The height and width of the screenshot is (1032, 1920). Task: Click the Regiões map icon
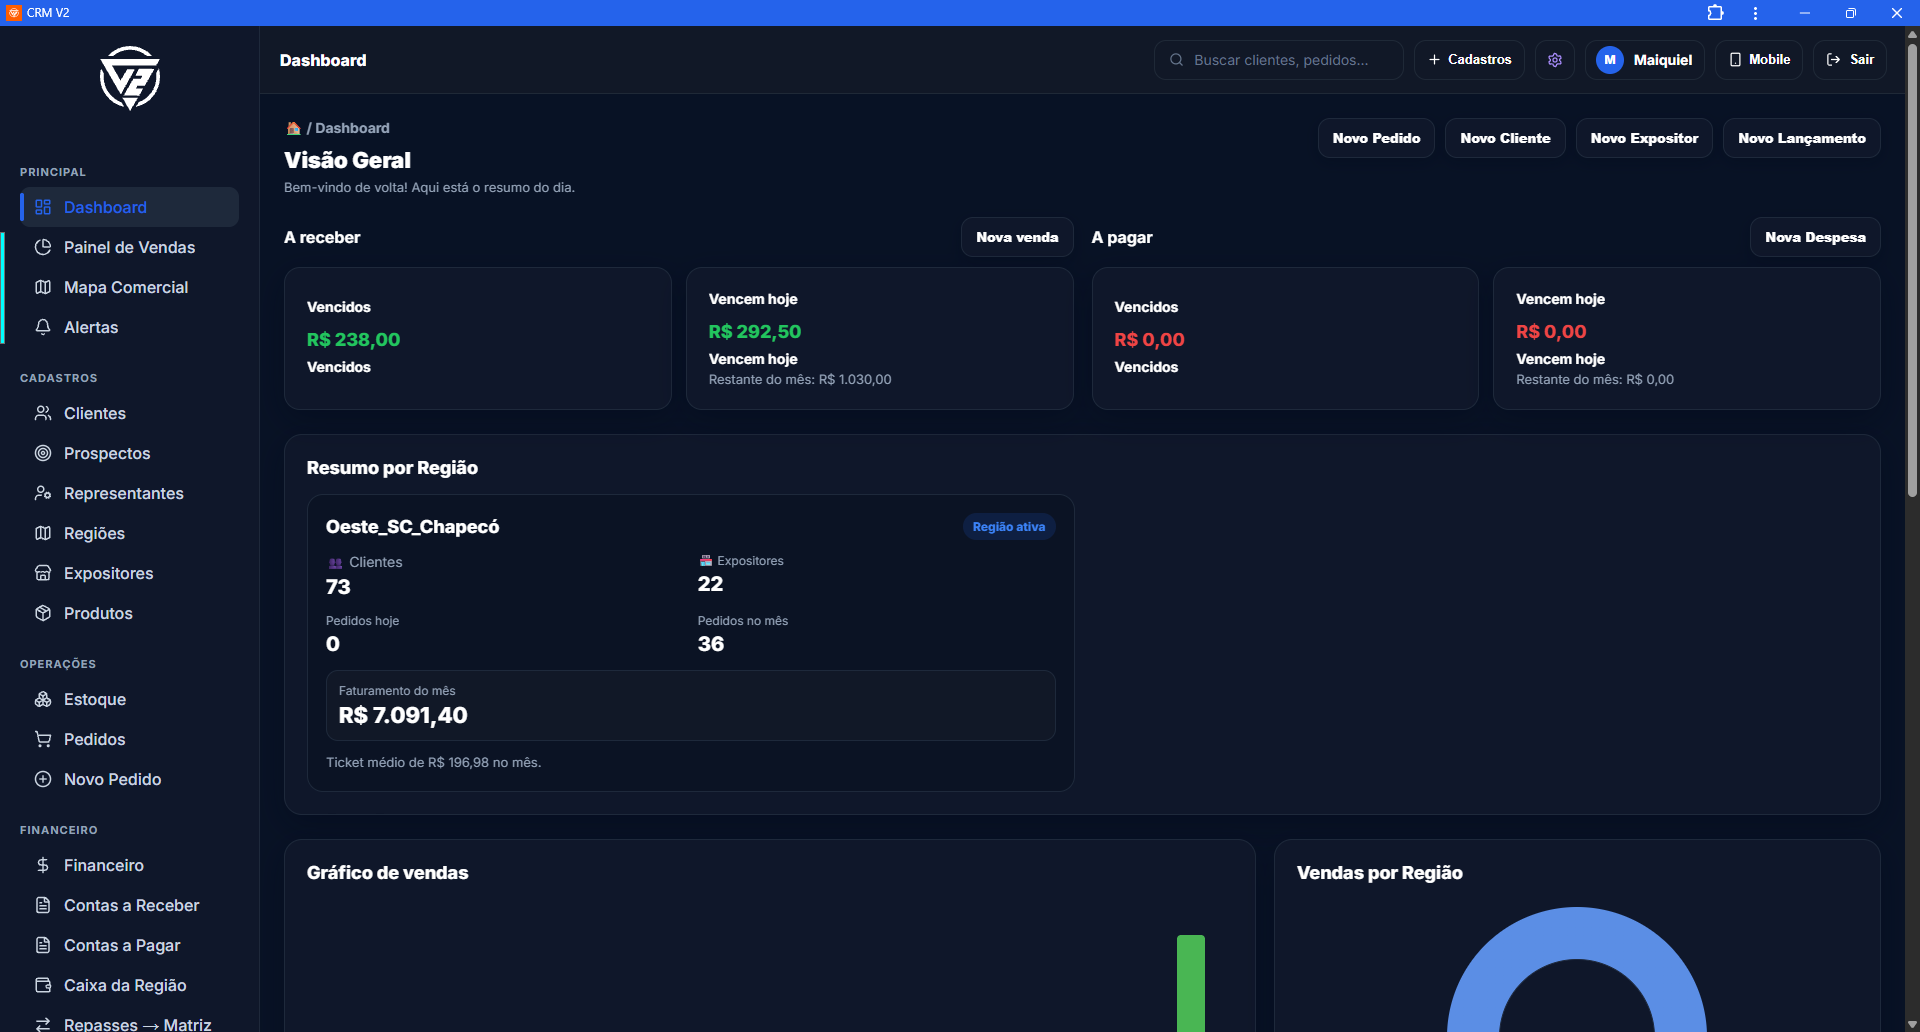coord(43,533)
